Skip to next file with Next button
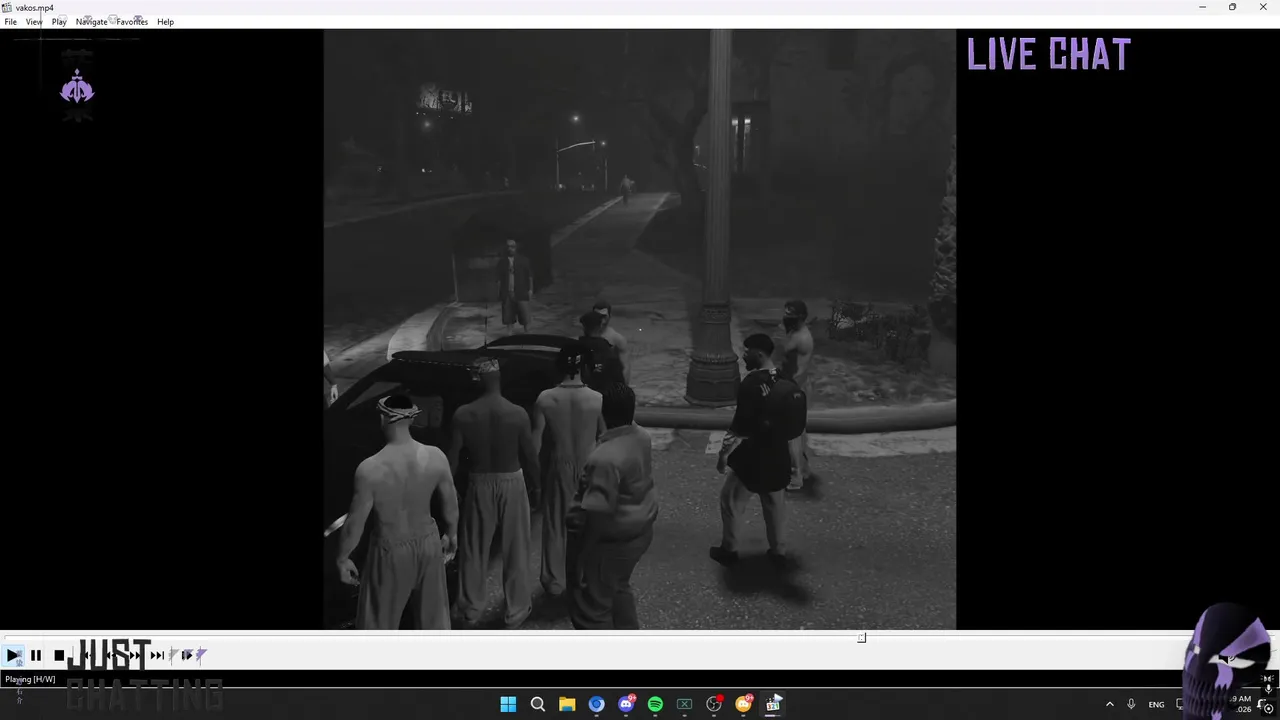 [157, 656]
